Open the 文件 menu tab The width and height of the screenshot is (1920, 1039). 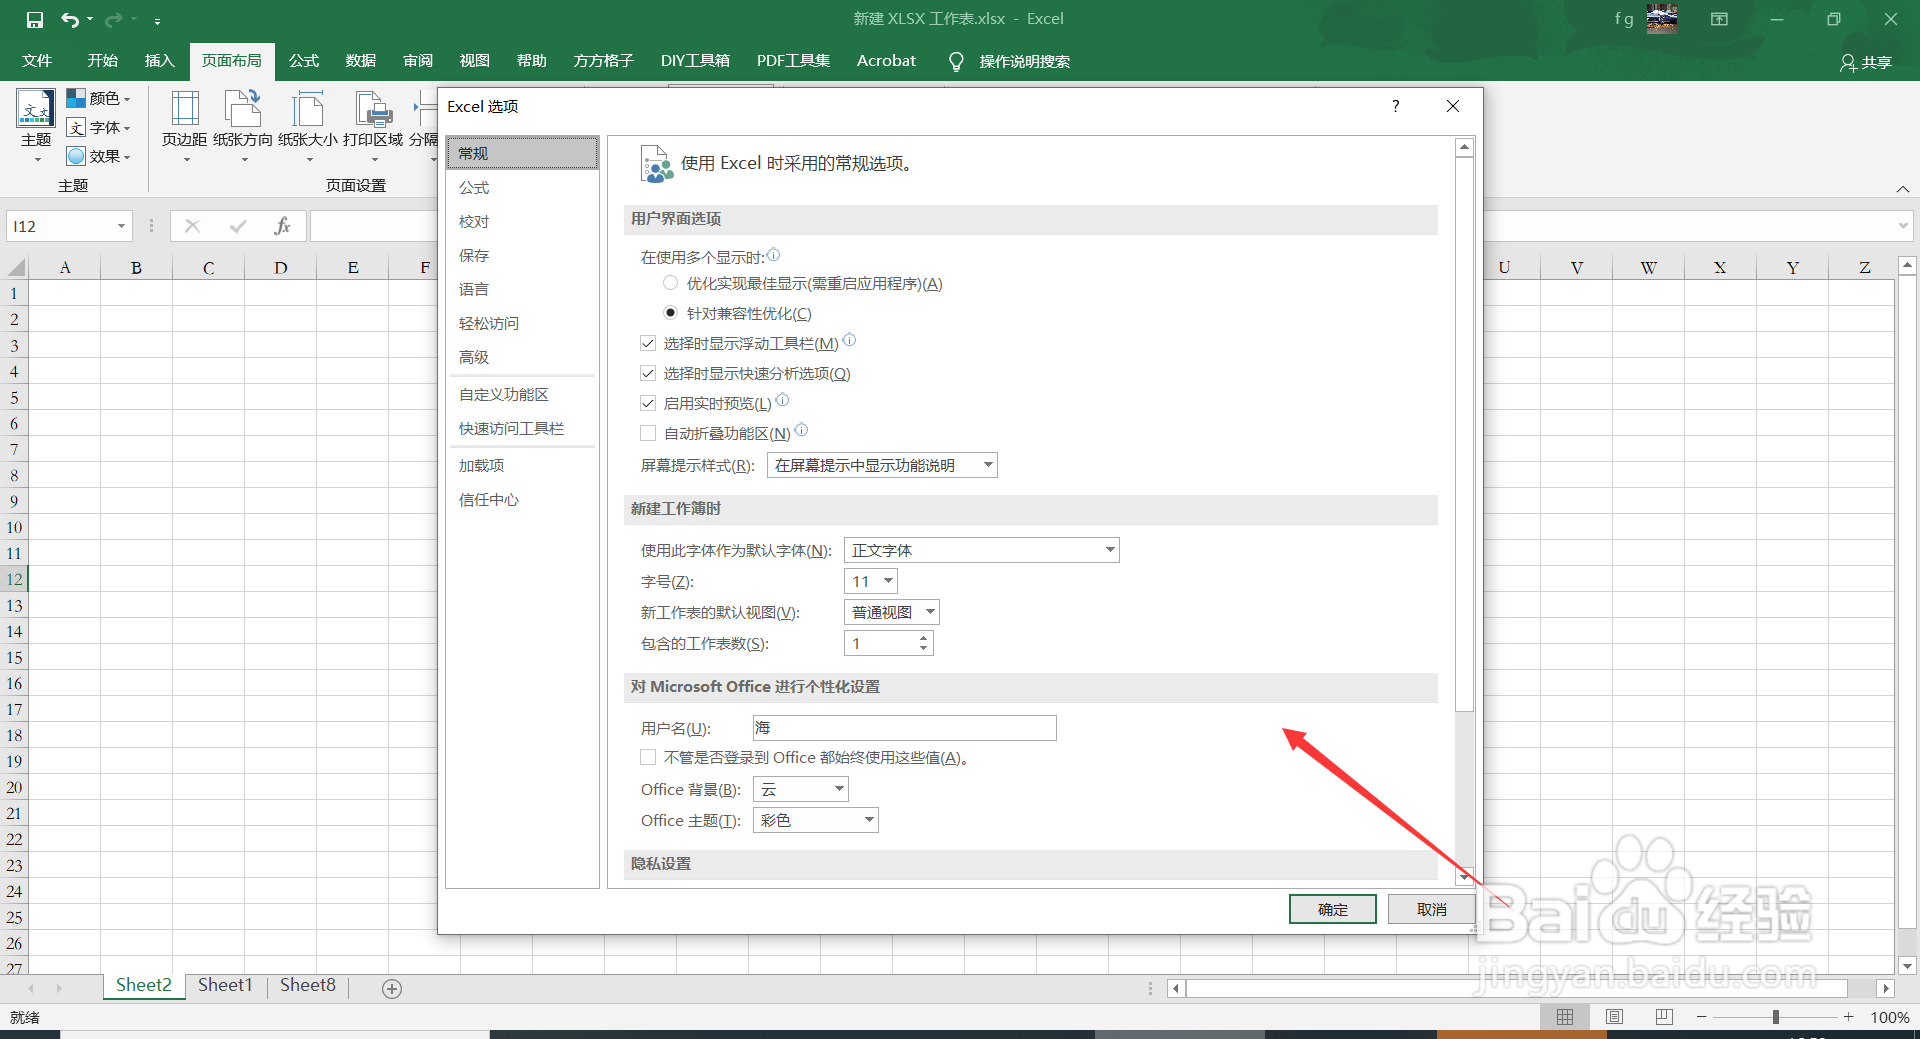[37, 61]
